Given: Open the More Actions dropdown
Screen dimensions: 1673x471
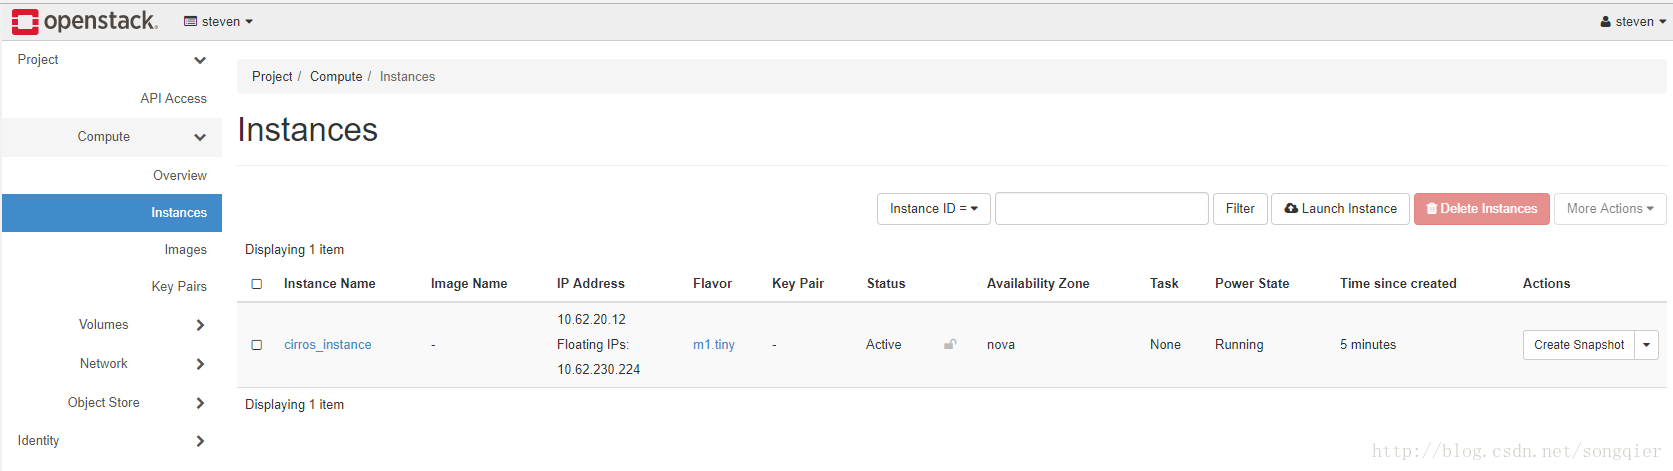Looking at the screenshot, I should tap(1610, 209).
